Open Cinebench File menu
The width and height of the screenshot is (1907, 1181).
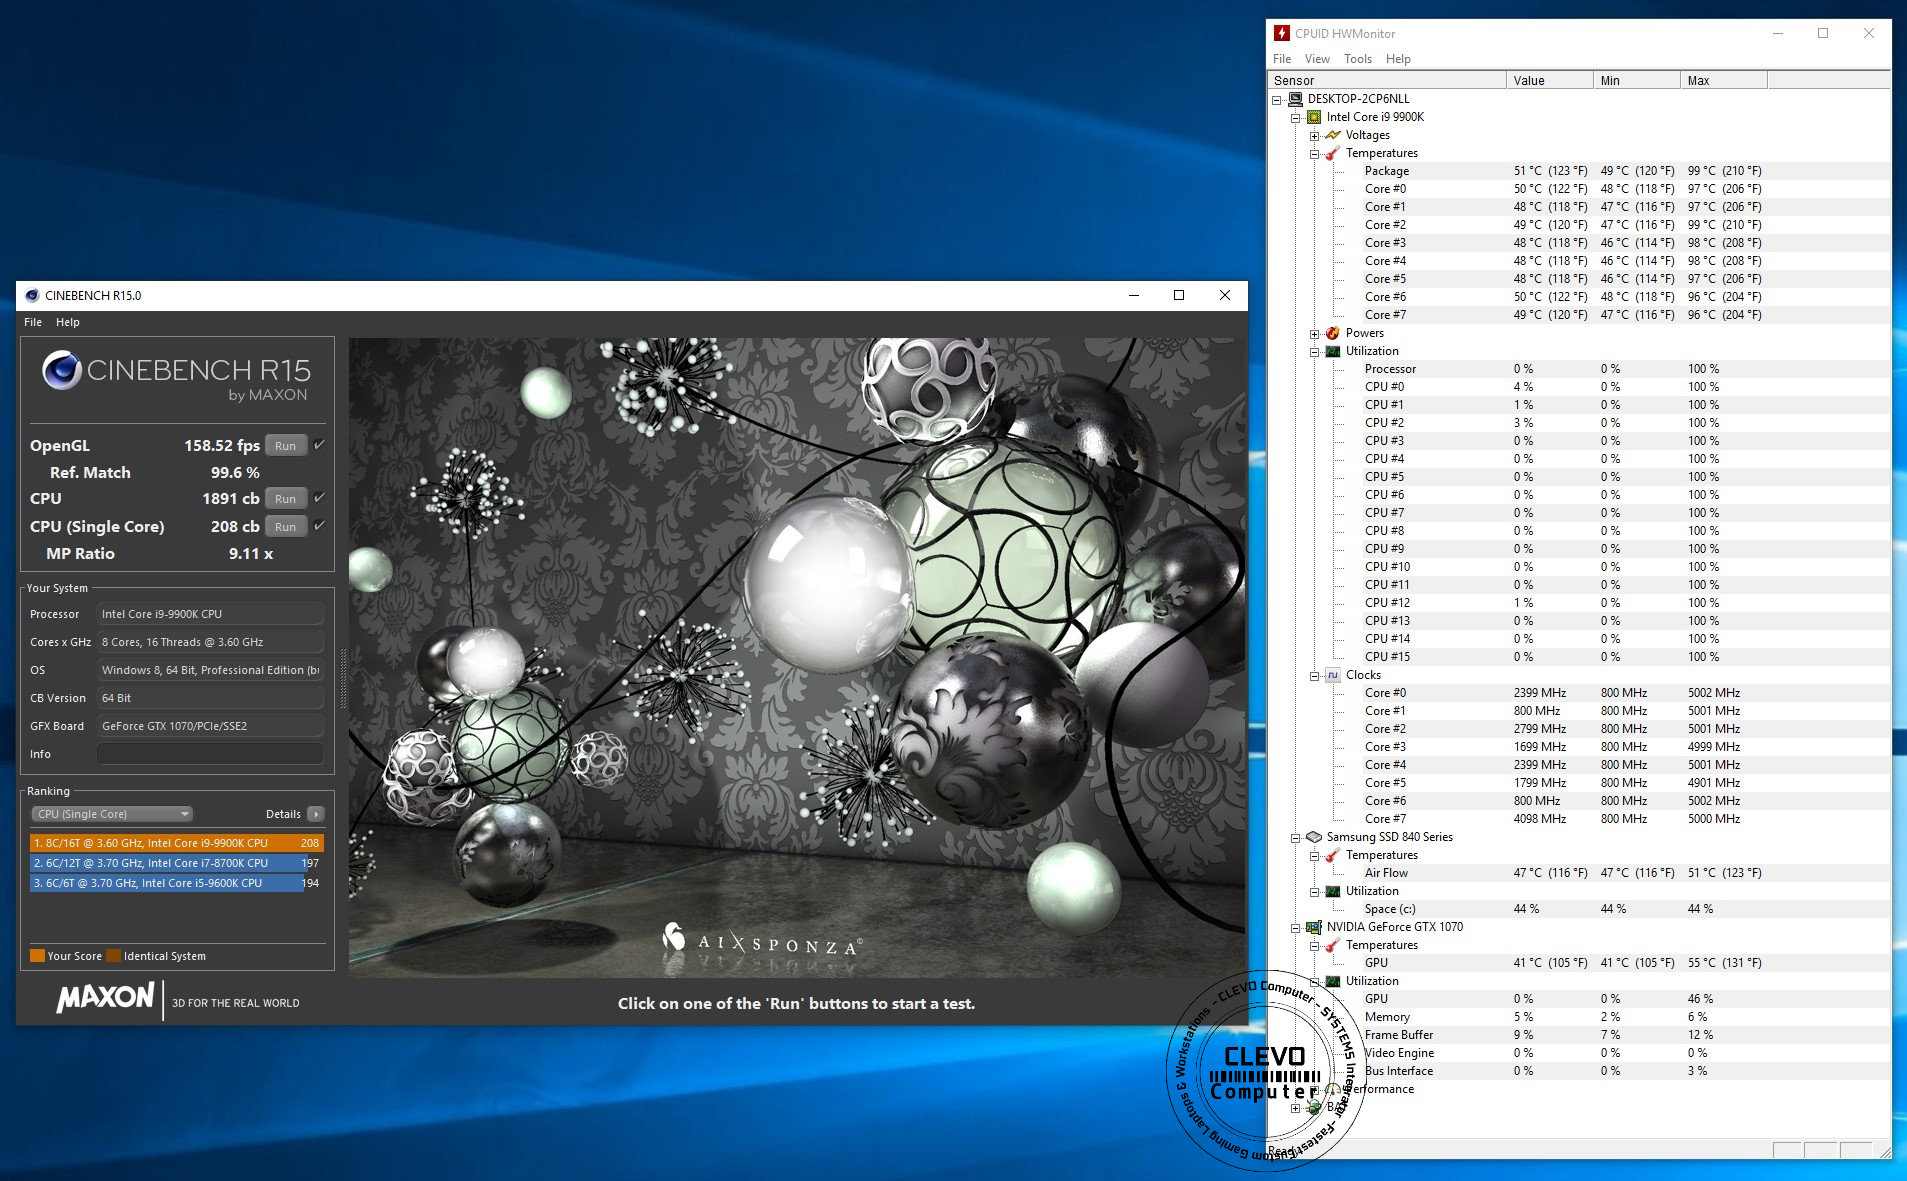33,322
